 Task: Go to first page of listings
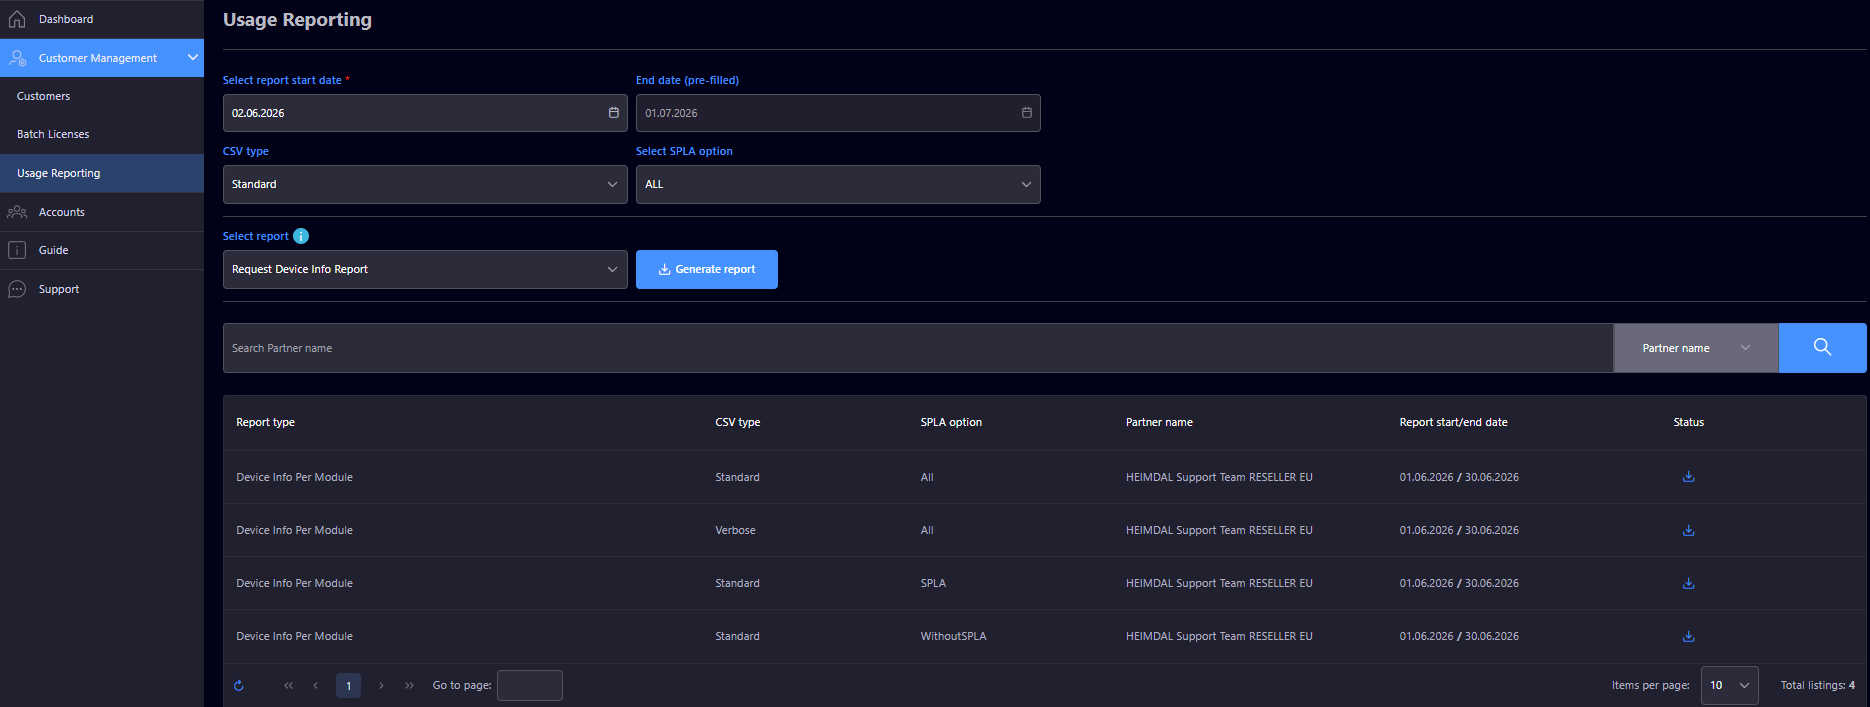288,685
